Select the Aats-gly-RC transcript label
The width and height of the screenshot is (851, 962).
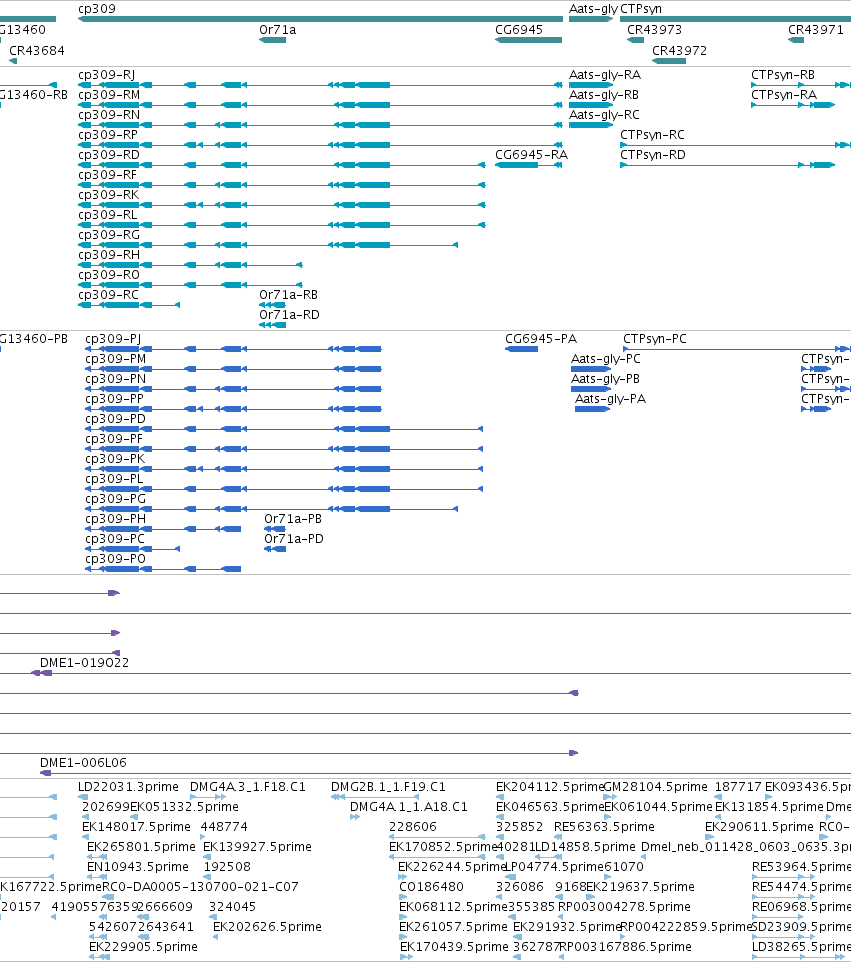click(604, 115)
